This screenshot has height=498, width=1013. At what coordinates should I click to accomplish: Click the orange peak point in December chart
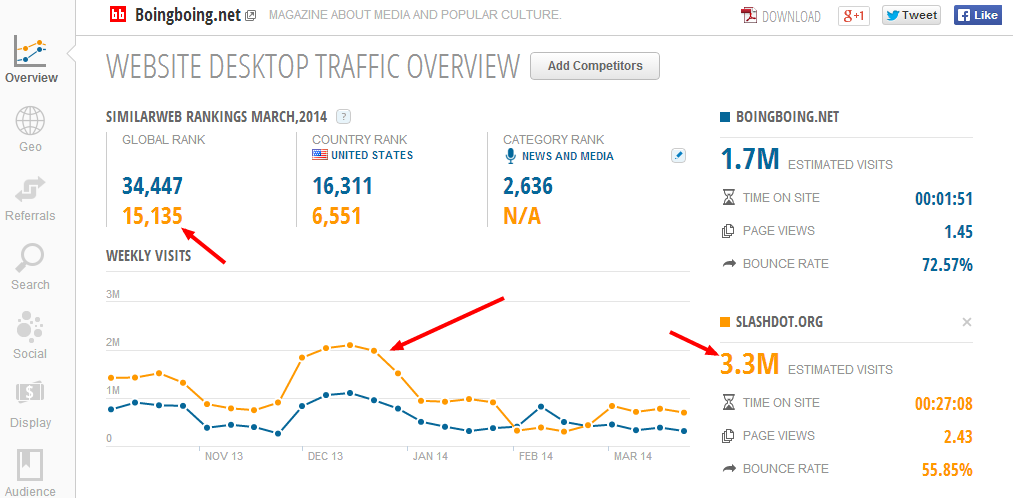tap(350, 345)
